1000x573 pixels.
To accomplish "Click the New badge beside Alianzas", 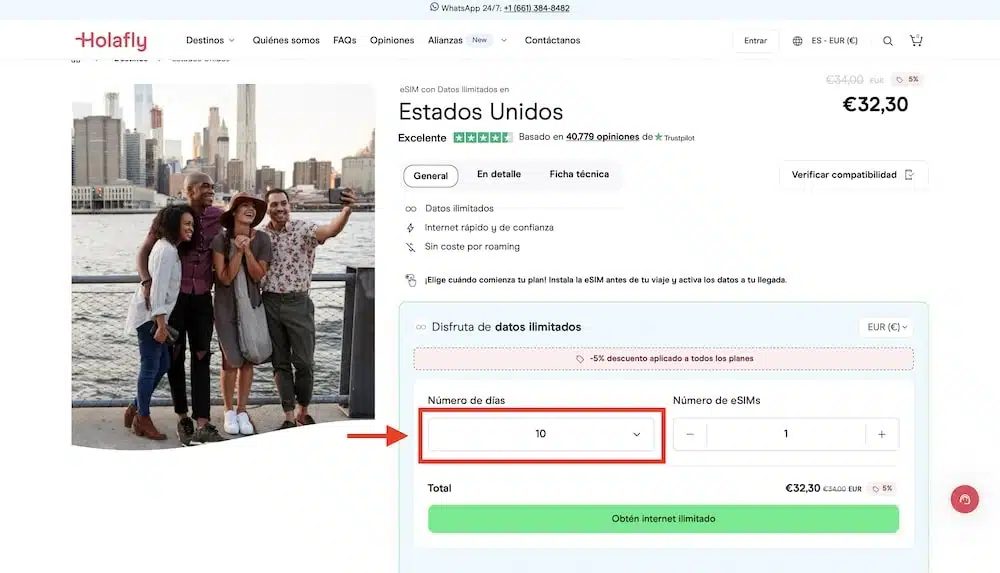I will point(480,40).
